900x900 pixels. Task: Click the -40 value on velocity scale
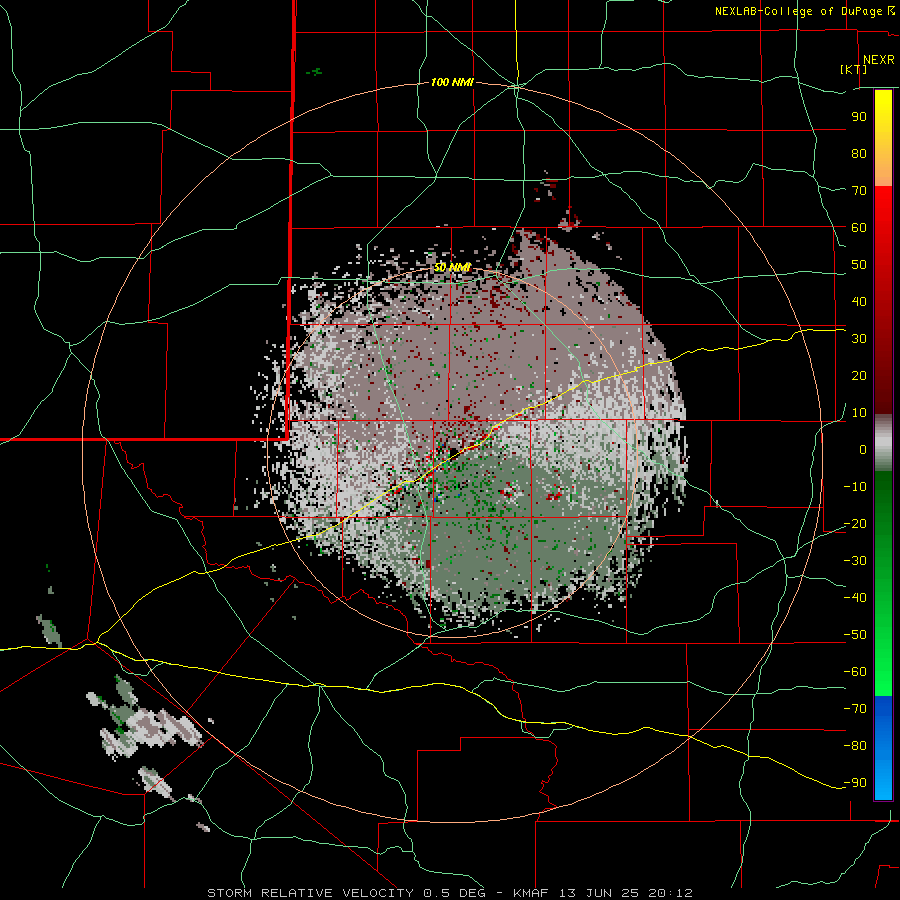[855, 598]
